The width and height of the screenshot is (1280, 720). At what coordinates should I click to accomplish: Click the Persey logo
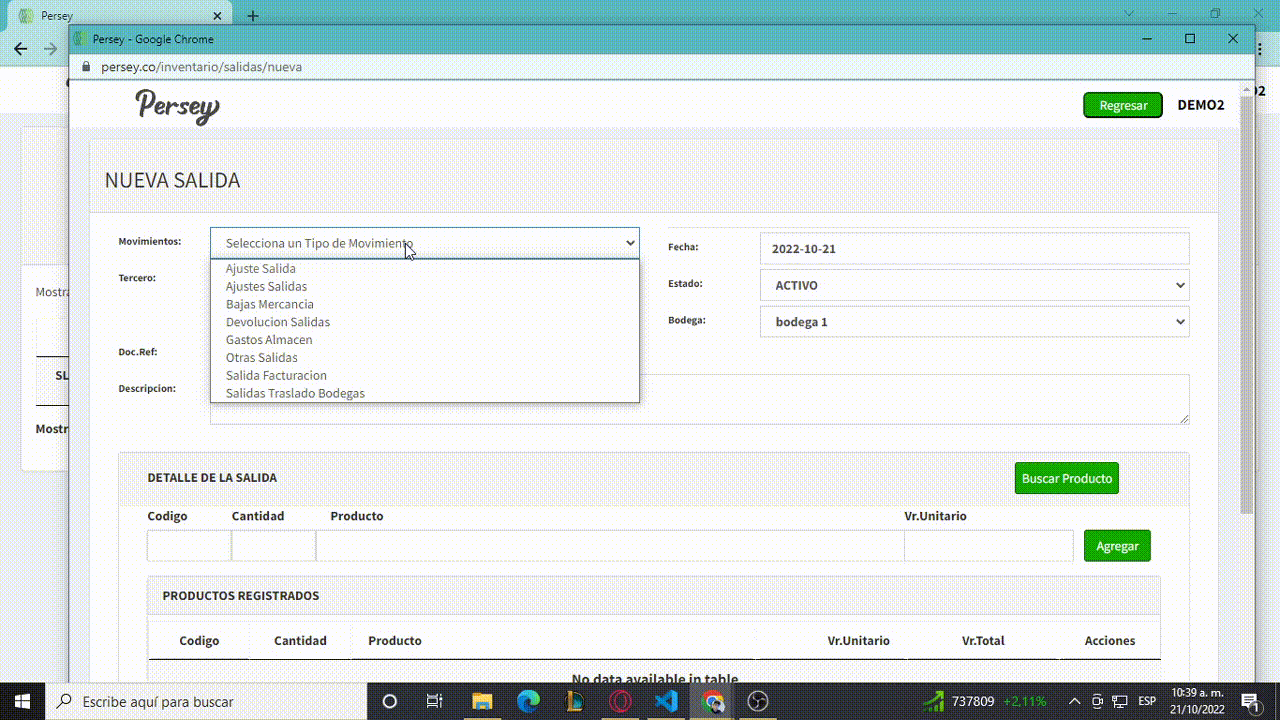tap(178, 106)
